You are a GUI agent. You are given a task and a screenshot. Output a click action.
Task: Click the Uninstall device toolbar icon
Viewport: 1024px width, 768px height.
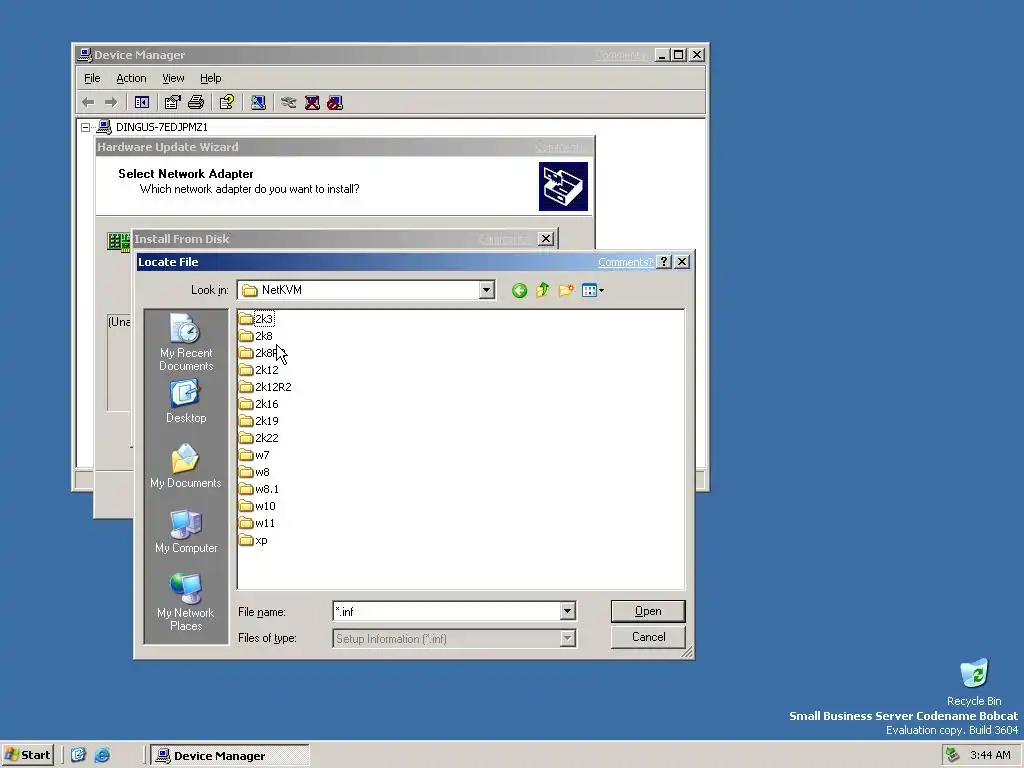(312, 103)
